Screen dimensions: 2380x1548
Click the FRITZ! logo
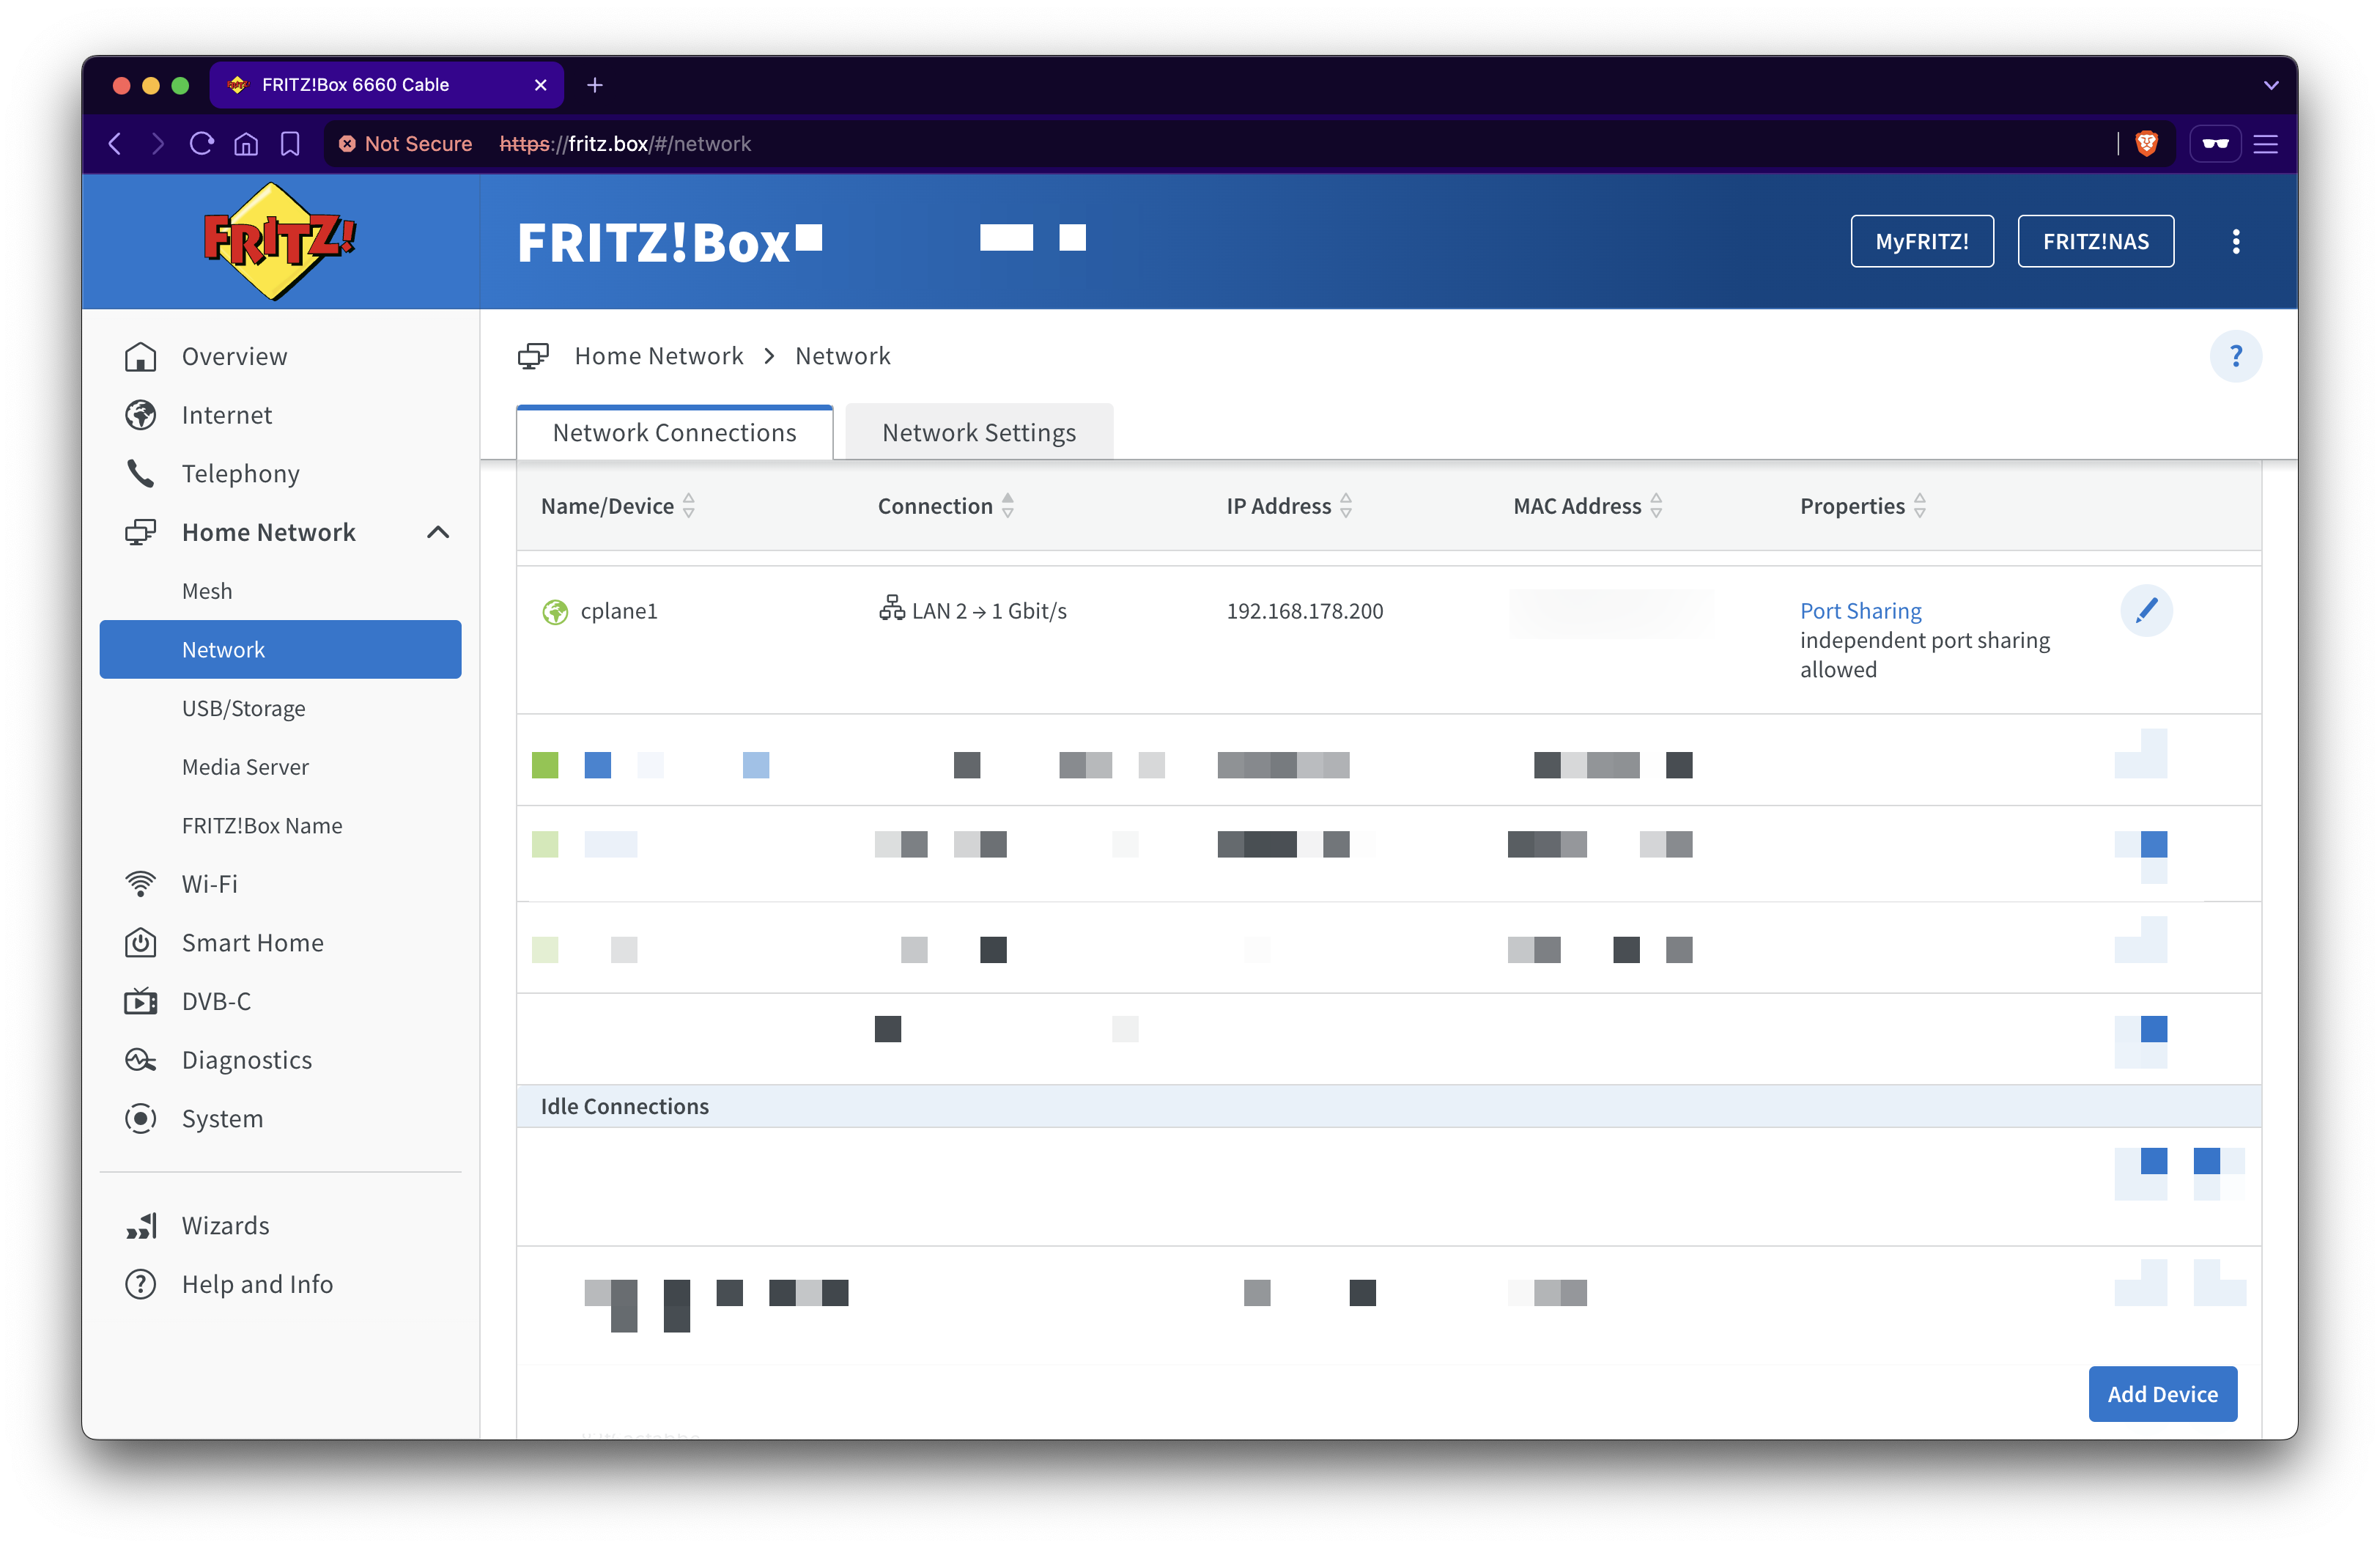click(279, 241)
